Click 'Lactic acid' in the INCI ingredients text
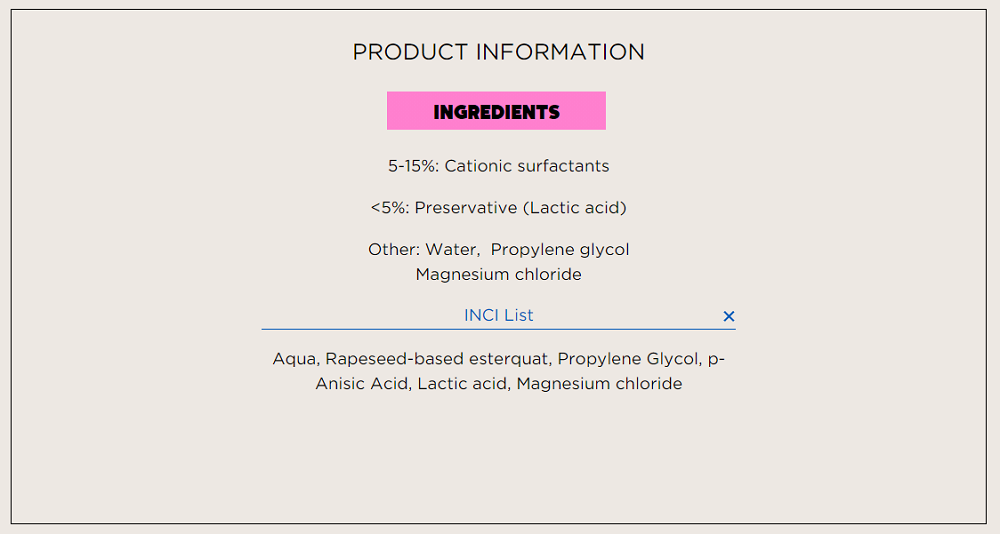The width and height of the screenshot is (1000, 534). click(x=464, y=383)
